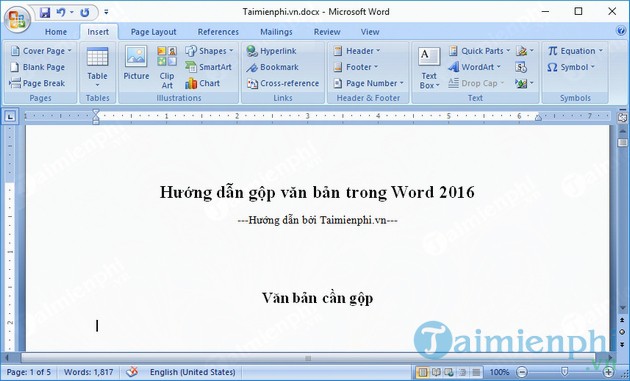Click the "Page: 1 of 5" status indicator

[x=29, y=372]
